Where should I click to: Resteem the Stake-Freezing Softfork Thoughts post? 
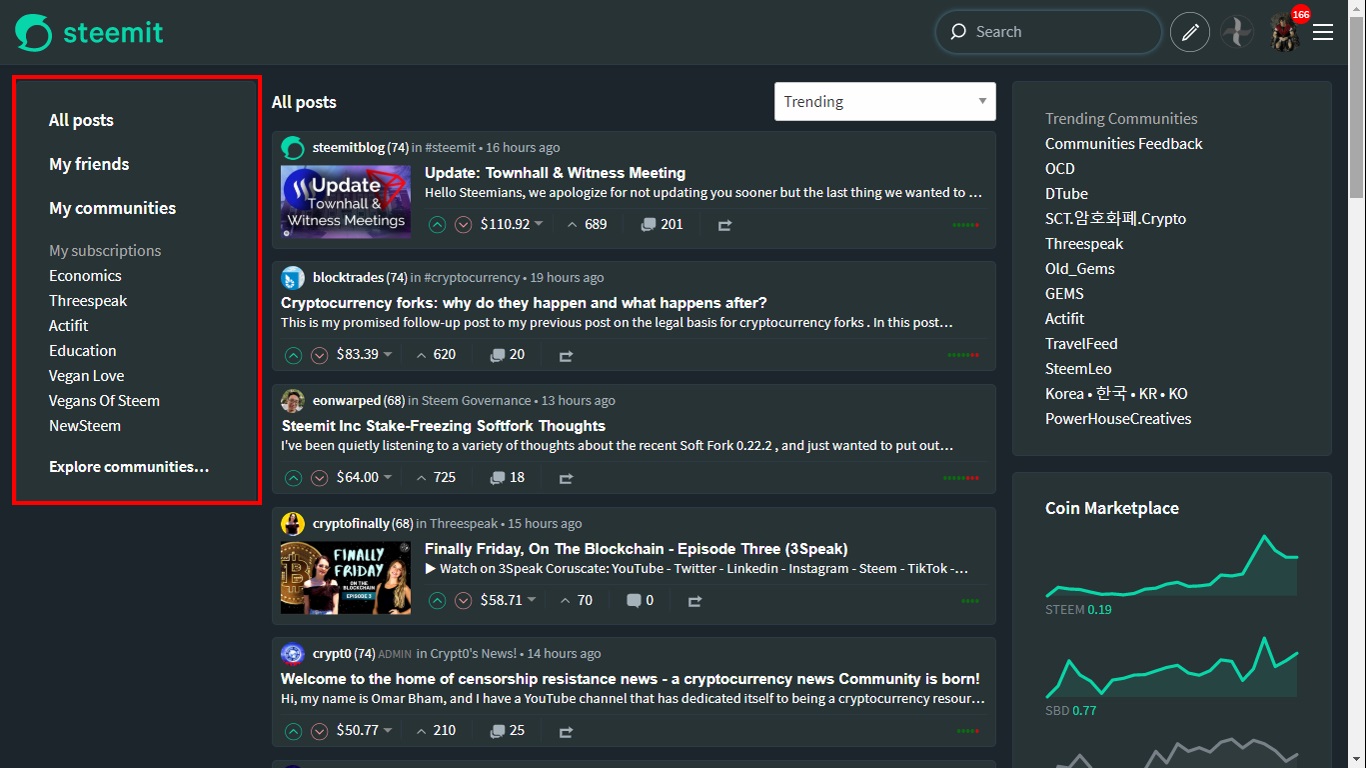[566, 478]
